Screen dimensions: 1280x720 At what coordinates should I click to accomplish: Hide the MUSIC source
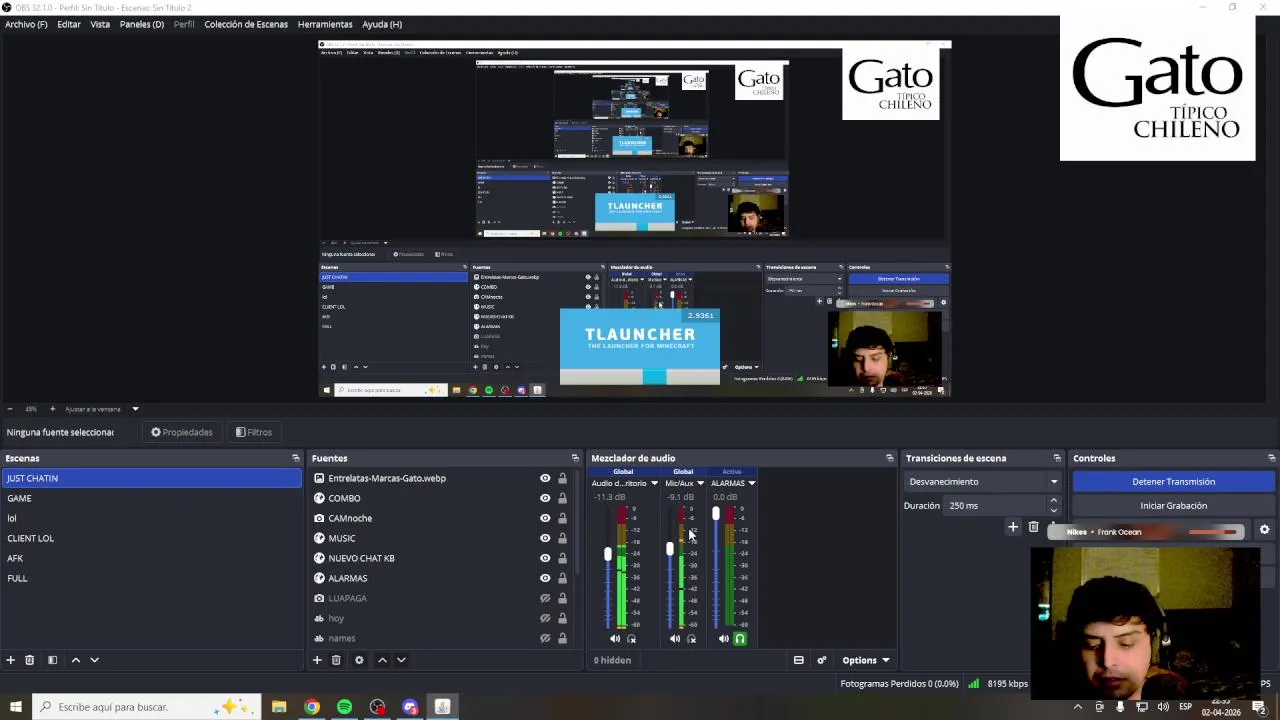coord(545,538)
